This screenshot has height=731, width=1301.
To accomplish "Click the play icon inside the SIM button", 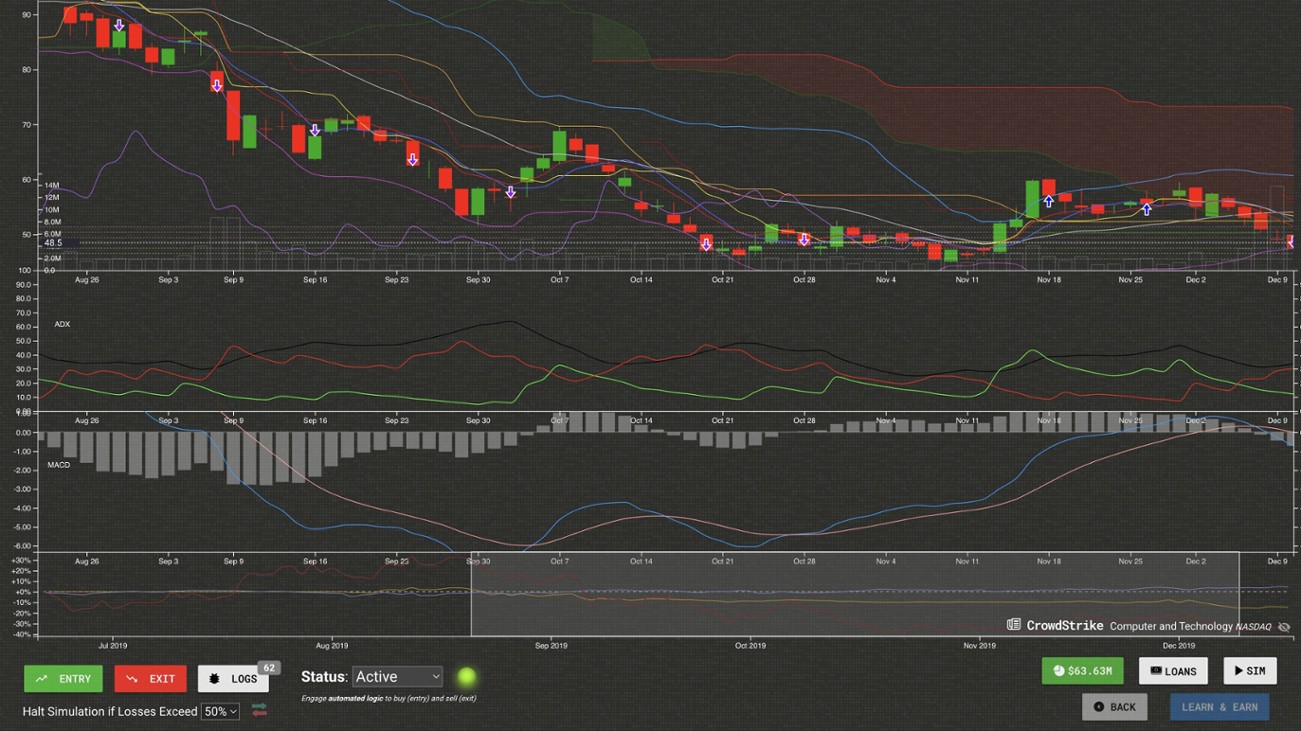I will point(1236,671).
